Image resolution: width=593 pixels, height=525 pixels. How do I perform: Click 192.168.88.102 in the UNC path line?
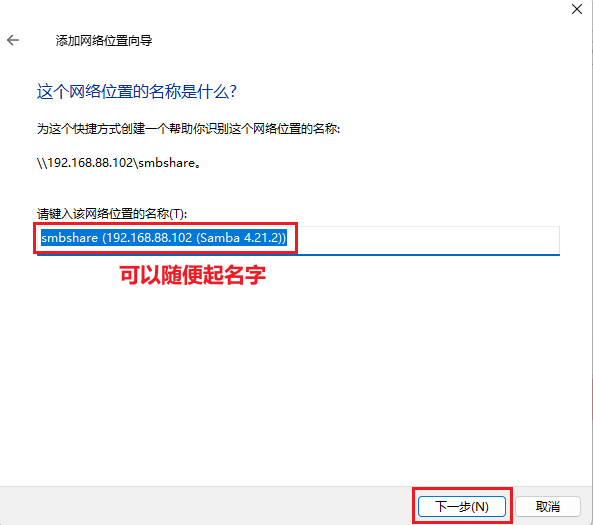(x=90, y=163)
